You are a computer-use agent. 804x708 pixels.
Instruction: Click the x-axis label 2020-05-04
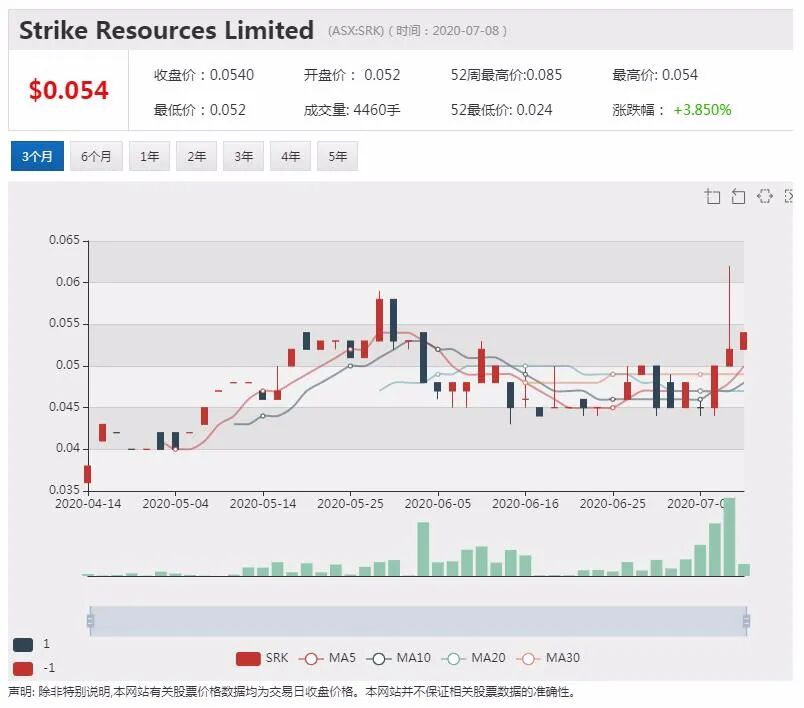(x=175, y=504)
